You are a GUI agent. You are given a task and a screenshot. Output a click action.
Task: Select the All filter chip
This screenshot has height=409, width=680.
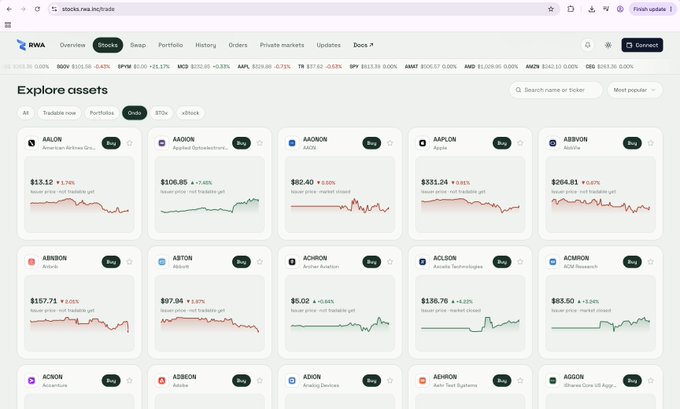(26, 113)
